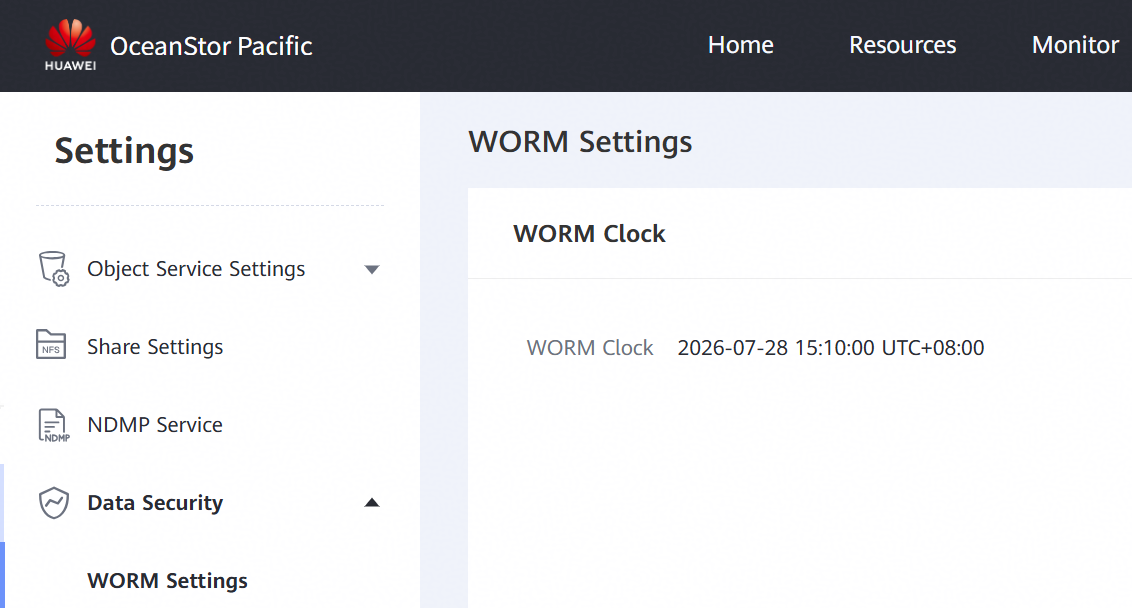This screenshot has width=1132, height=608.
Task: Click the NDMP Service document icon
Action: point(53,425)
